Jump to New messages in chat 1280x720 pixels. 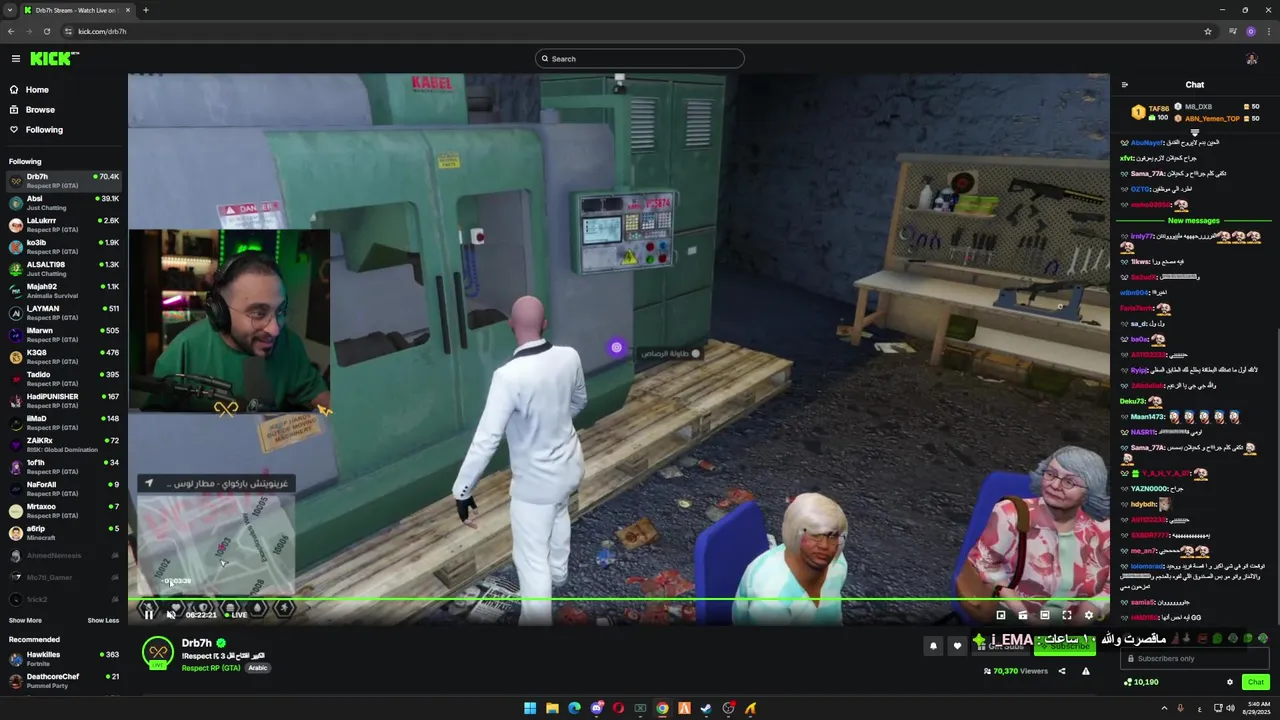point(1193,220)
